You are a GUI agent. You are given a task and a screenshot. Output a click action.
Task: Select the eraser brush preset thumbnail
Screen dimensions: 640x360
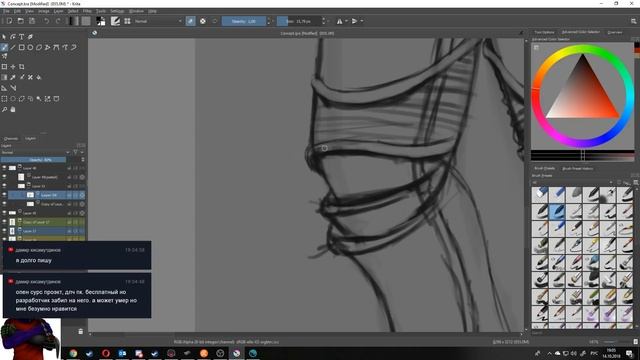coord(540,194)
